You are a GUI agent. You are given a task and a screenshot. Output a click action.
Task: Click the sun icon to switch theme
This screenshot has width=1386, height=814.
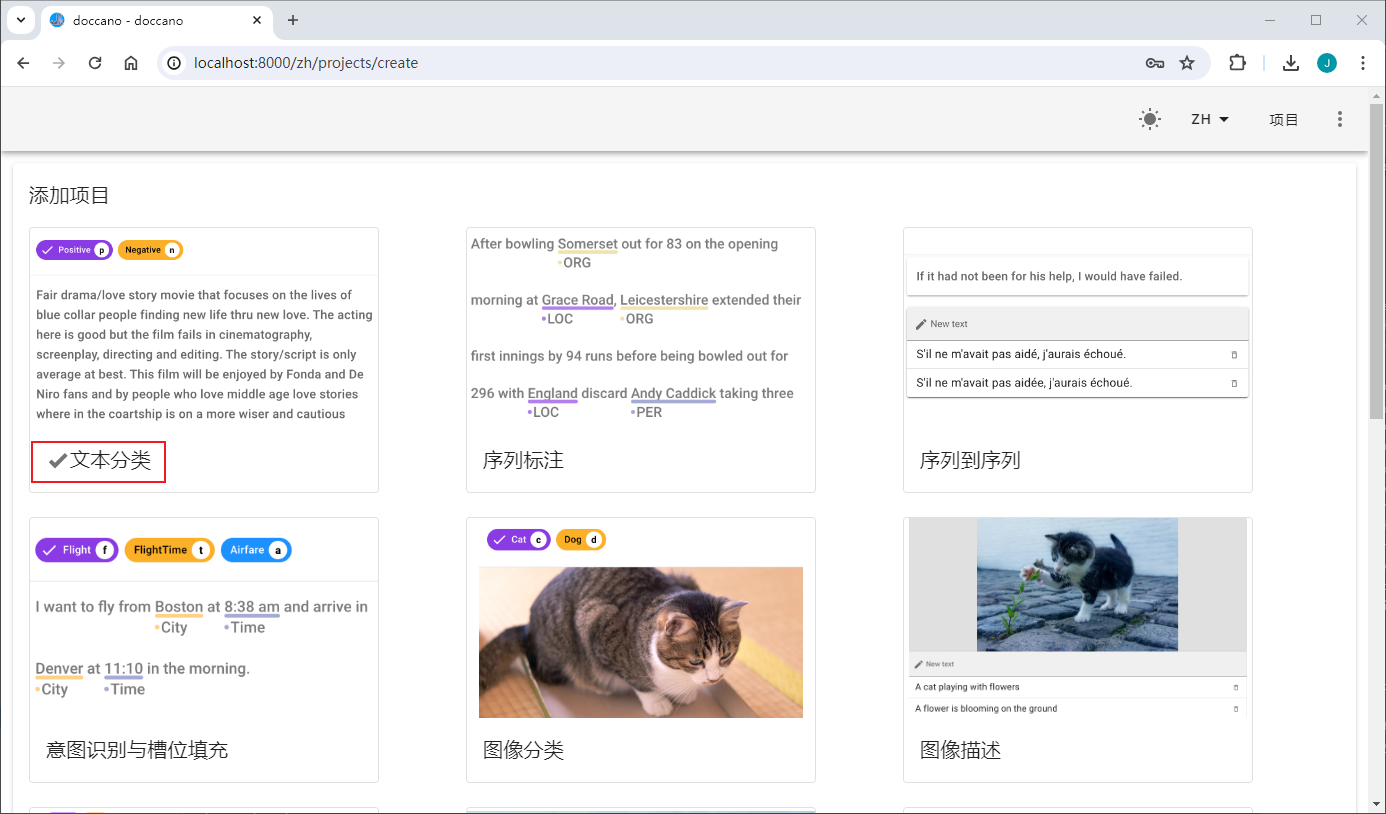1149,119
